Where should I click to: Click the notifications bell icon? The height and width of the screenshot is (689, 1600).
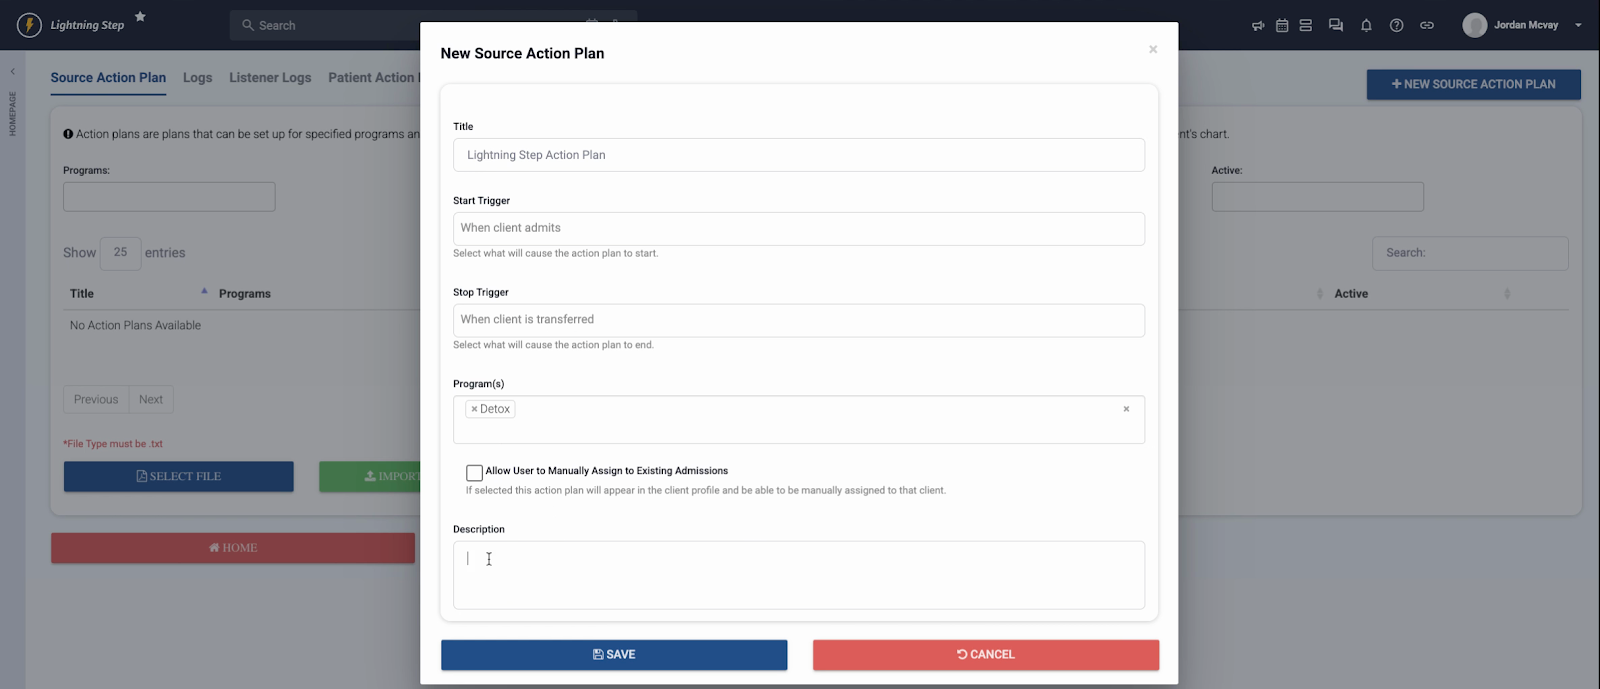tap(1366, 26)
